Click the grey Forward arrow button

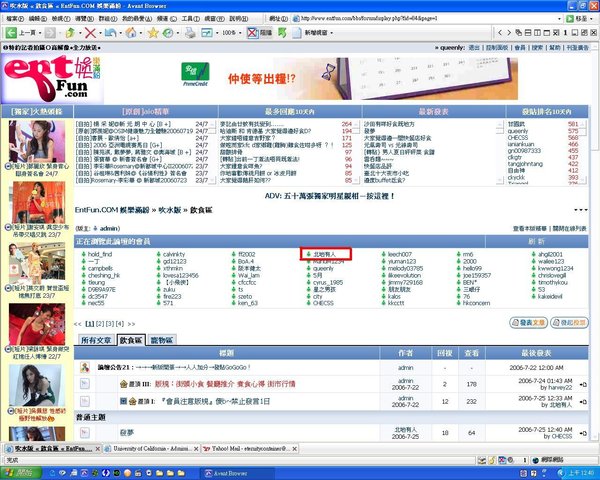(x=50, y=33)
